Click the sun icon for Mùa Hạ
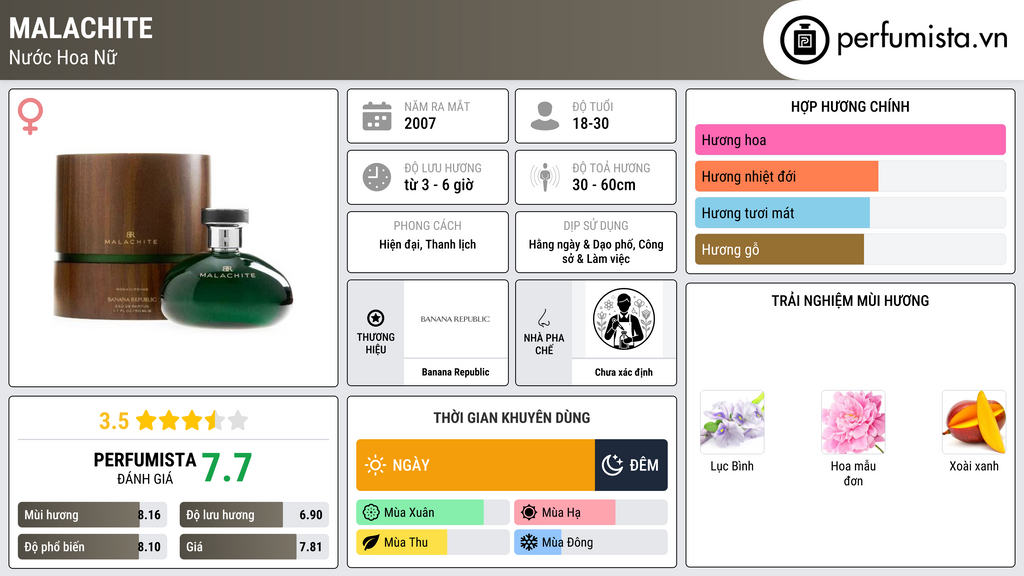 tap(529, 513)
